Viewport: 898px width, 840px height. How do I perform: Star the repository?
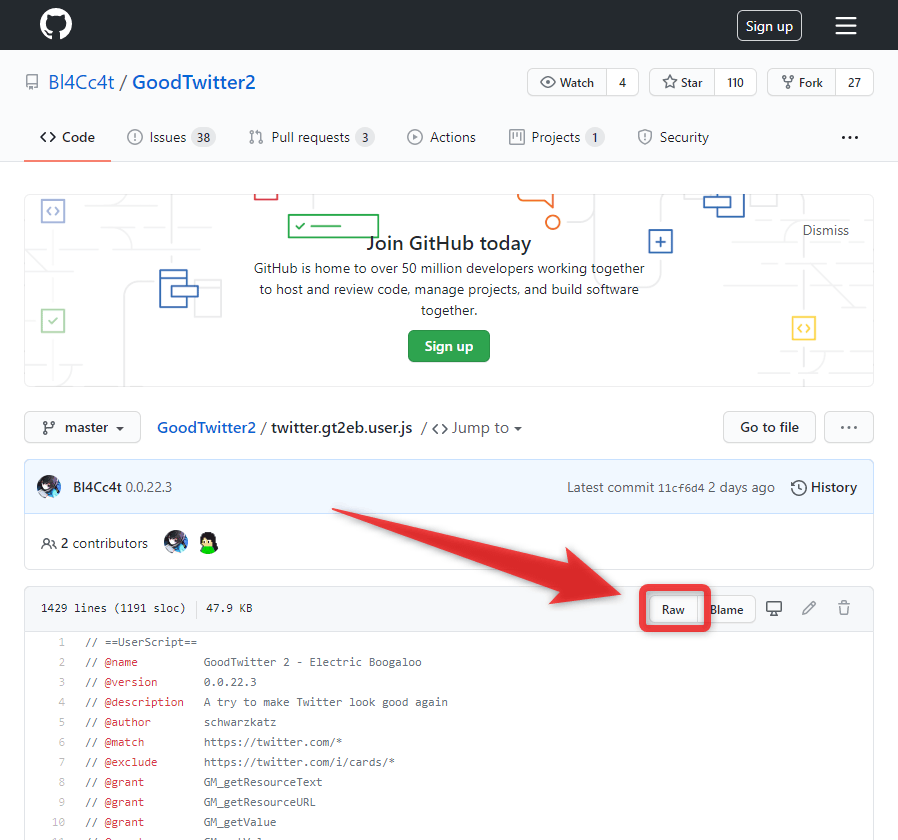click(x=682, y=82)
